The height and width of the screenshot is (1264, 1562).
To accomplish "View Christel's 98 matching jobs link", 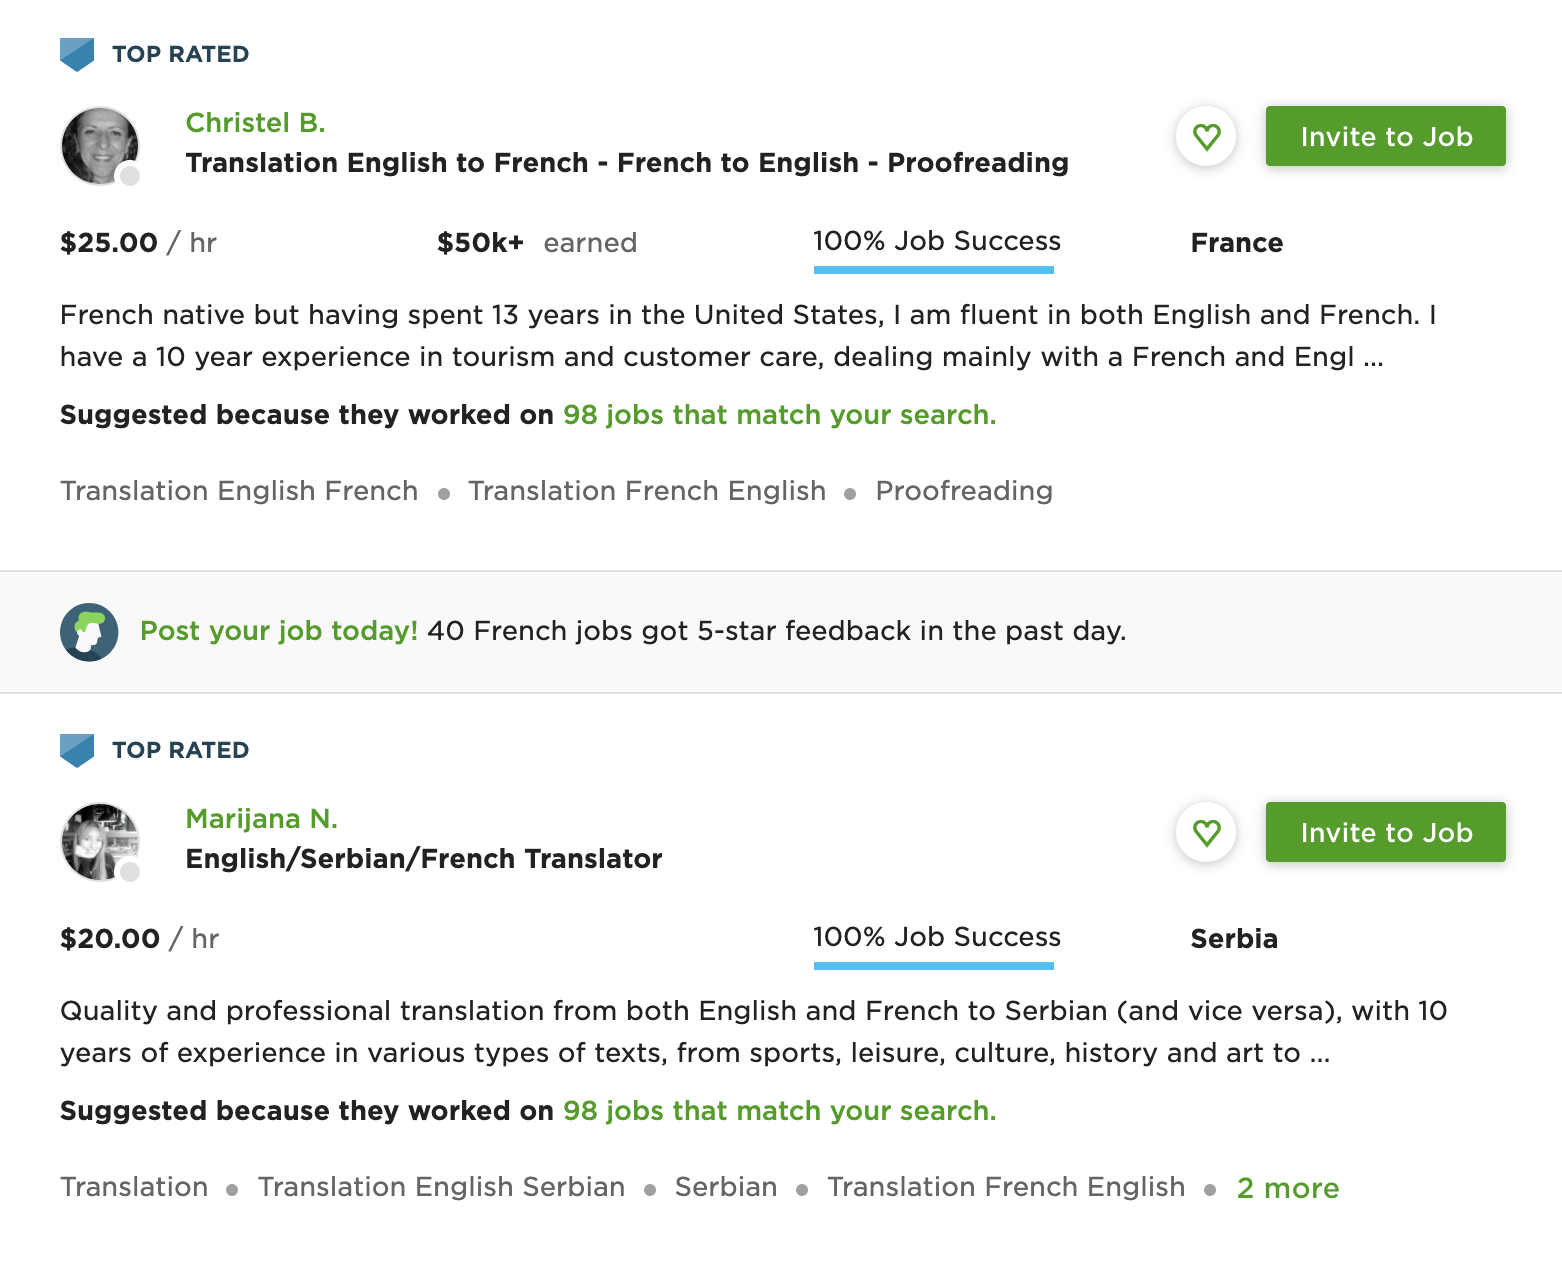I will (x=779, y=415).
